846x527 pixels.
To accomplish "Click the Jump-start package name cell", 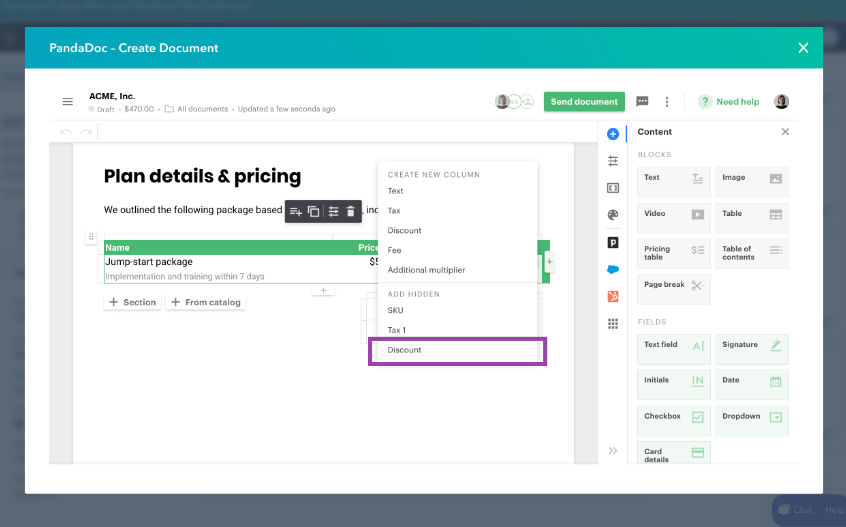I will click(149, 262).
